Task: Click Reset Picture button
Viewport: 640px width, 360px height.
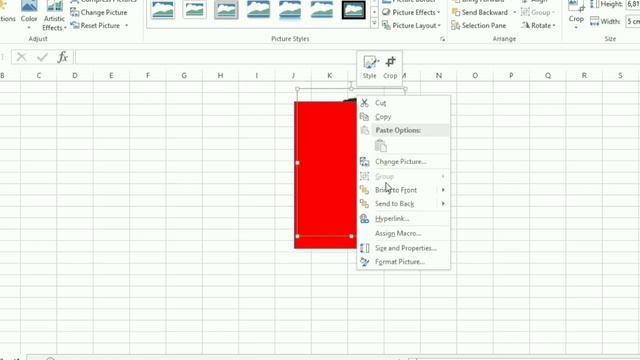Action: click(96, 25)
